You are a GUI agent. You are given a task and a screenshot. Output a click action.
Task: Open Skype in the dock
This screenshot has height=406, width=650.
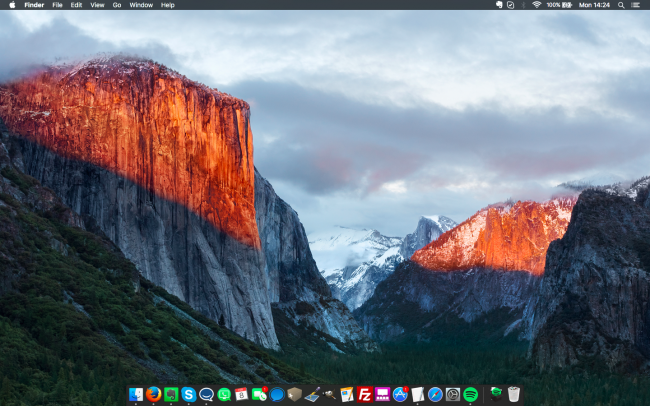[x=189, y=394]
